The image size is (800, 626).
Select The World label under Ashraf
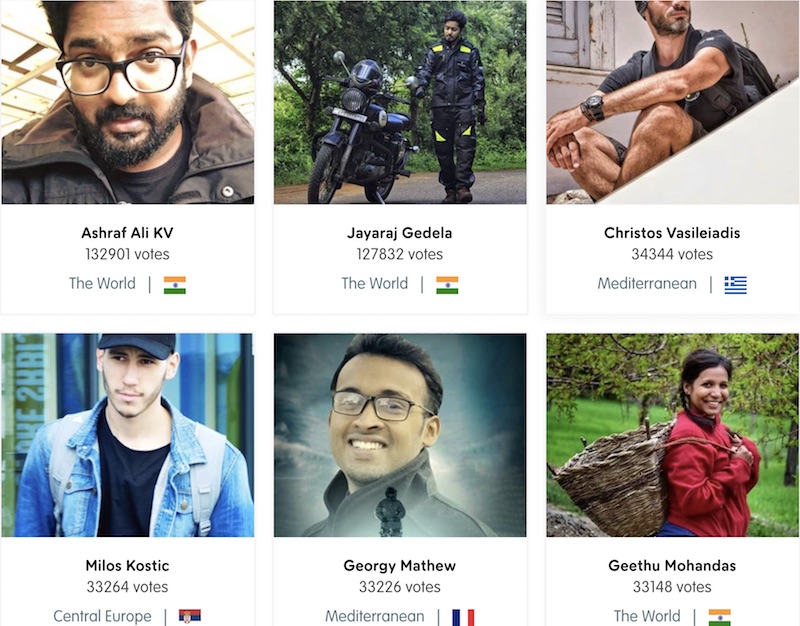[x=103, y=283]
